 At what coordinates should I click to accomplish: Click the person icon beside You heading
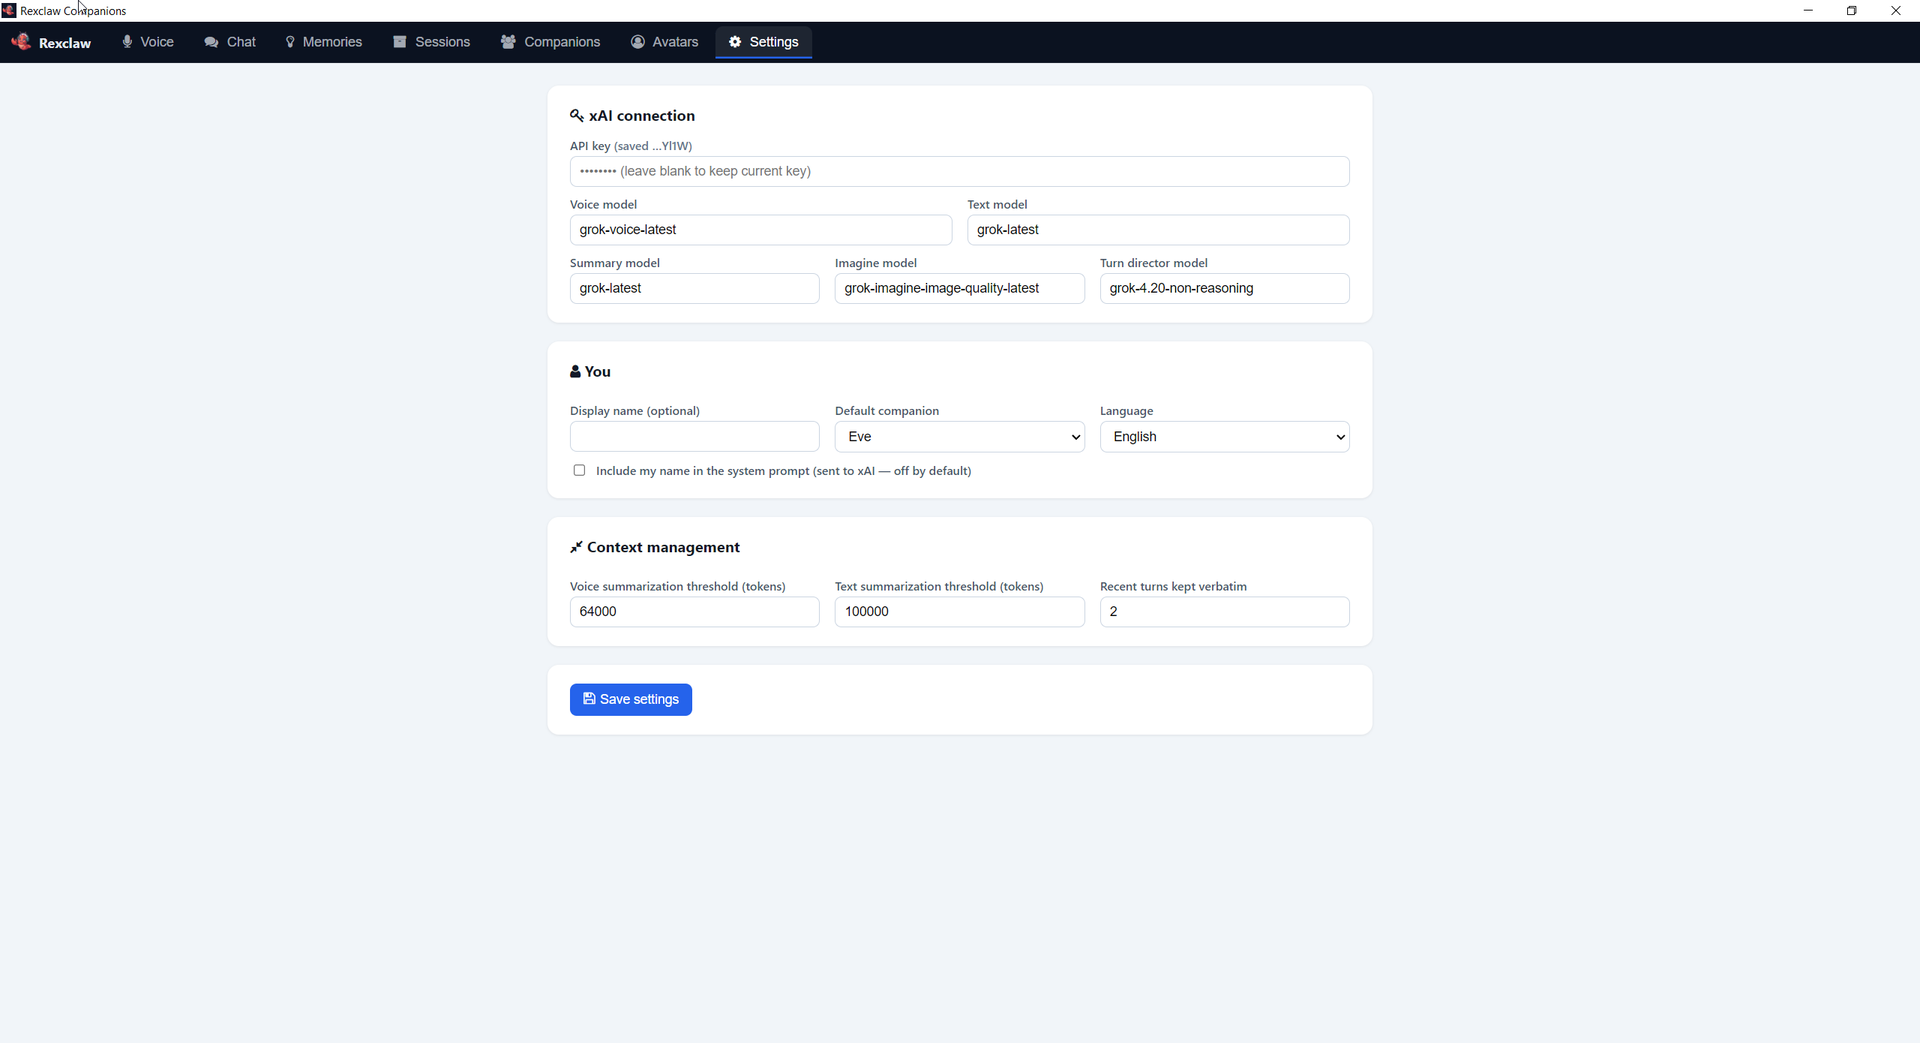575,372
